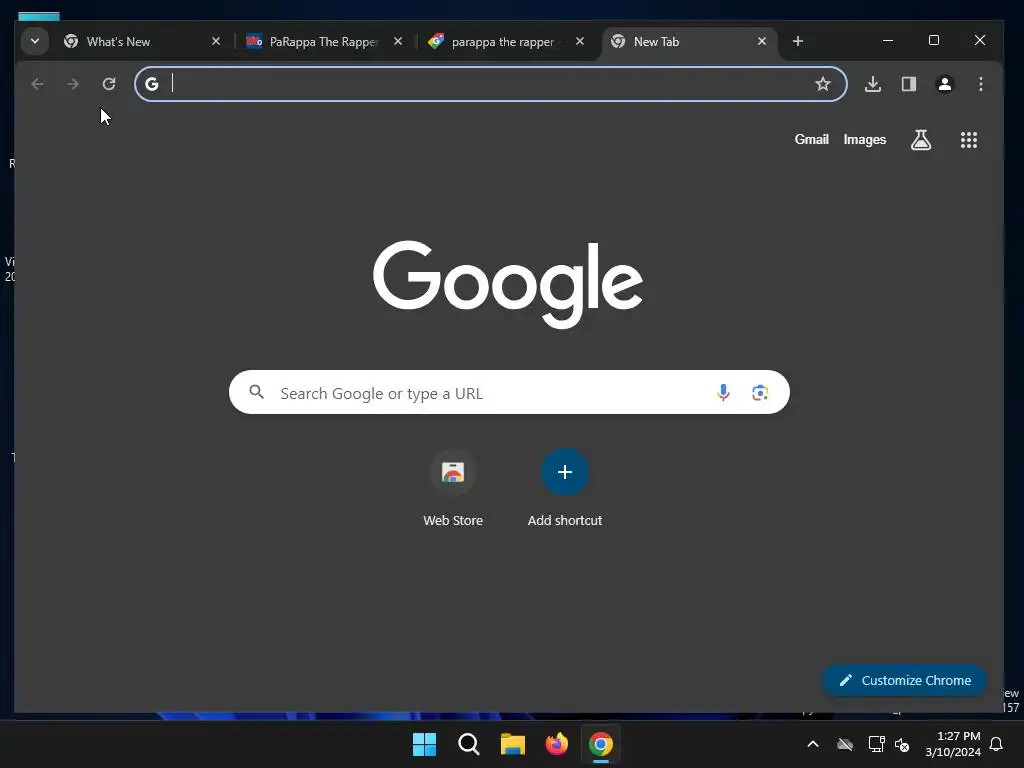Open the tab search dropdown arrow
This screenshot has width=1024, height=768.
[x=35, y=41]
